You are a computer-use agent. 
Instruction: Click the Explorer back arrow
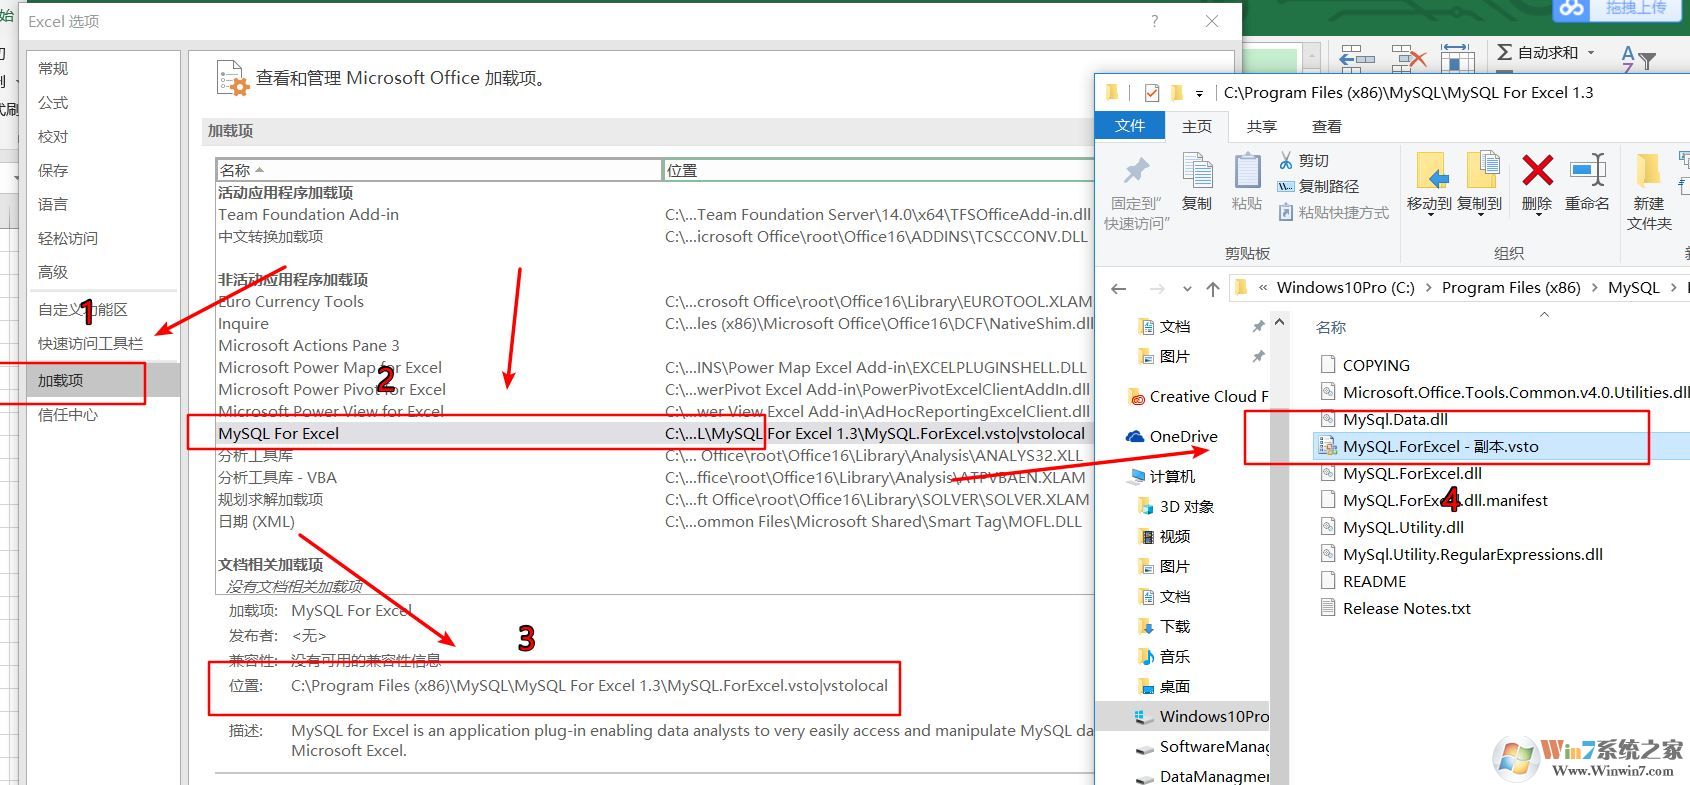pyautogui.click(x=1119, y=289)
